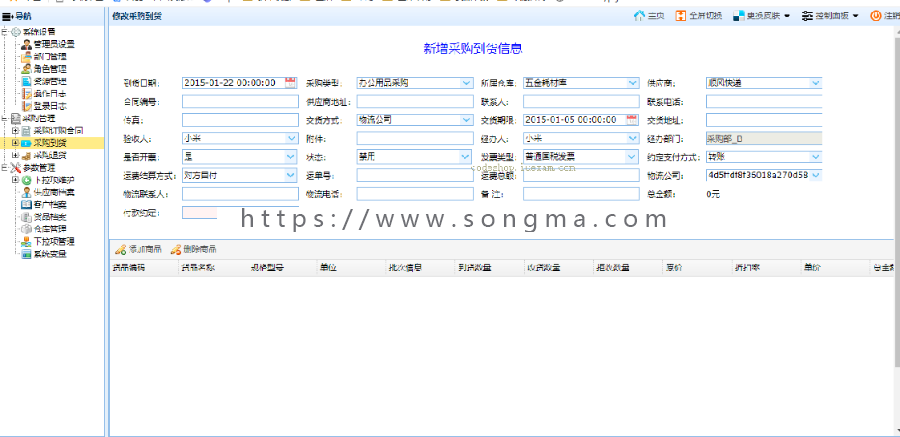Click the 物流联系人 input field
Screen dimensions: 900x437
click(x=240, y=194)
